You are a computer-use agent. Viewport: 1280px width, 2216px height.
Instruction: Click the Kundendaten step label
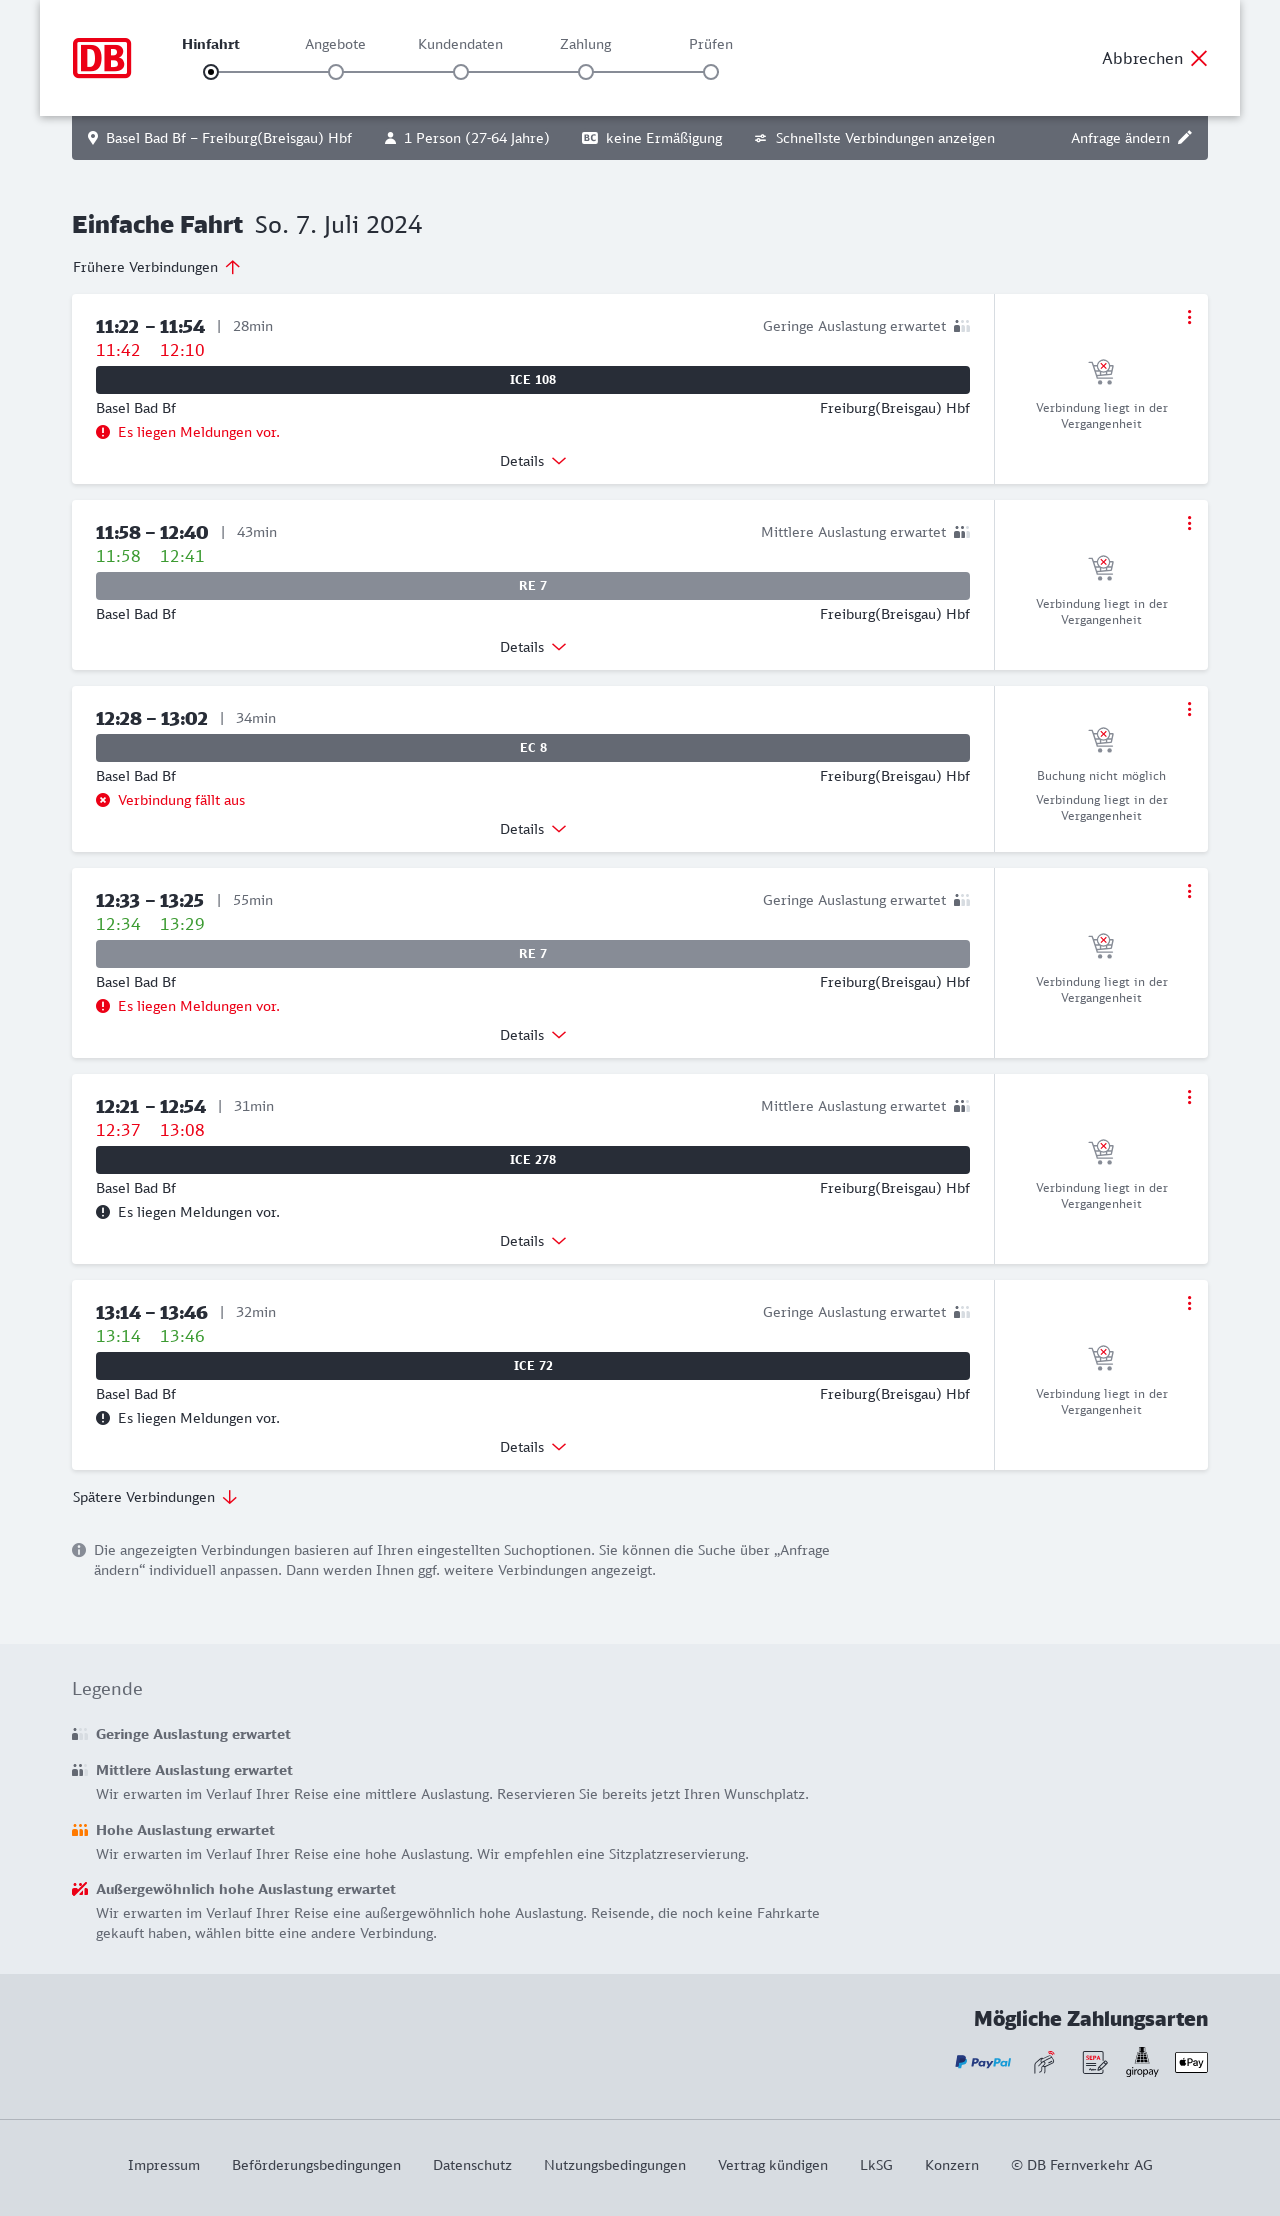460,44
